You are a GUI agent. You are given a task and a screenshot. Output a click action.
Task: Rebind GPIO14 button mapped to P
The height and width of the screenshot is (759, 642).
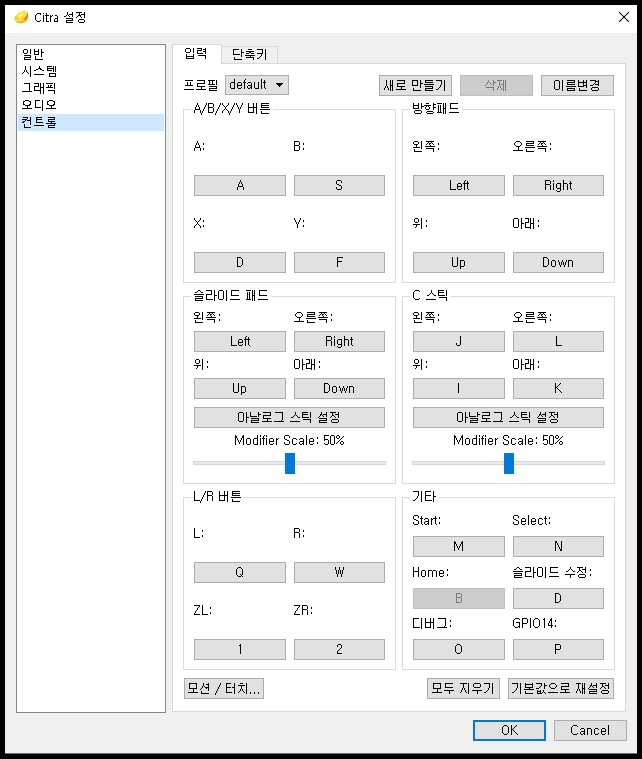click(558, 649)
